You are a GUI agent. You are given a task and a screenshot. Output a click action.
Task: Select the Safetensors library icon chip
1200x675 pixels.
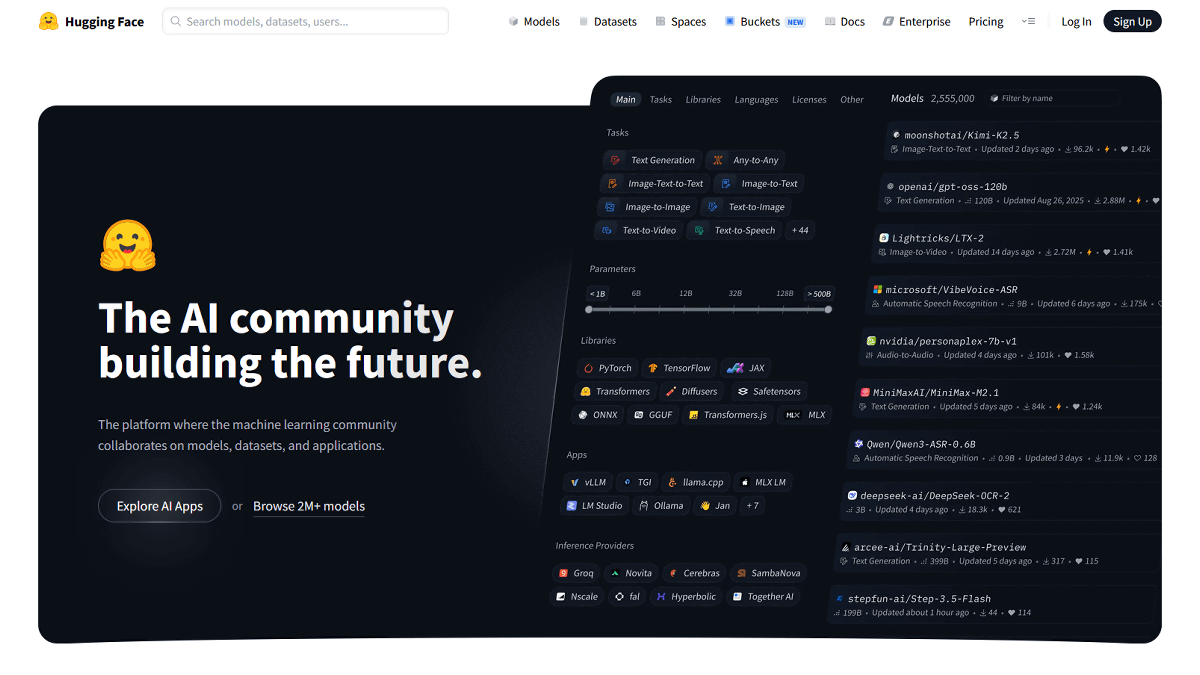tap(769, 391)
